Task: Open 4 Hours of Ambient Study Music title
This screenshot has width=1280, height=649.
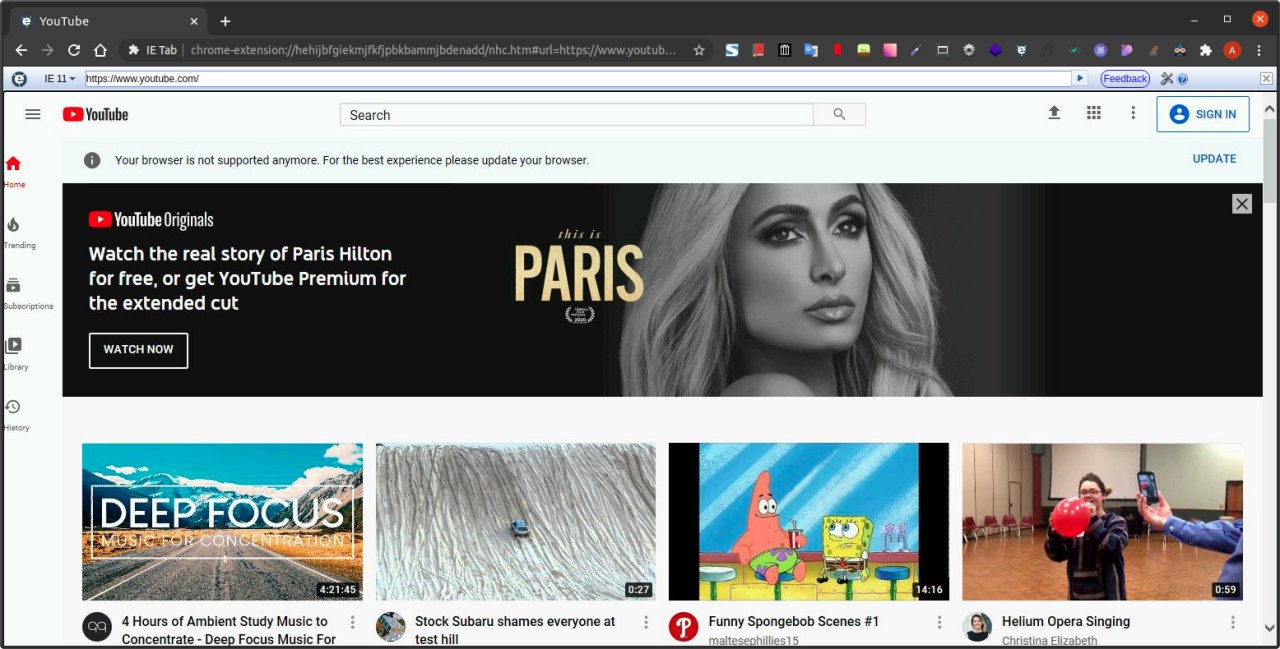Action: [x=229, y=630]
